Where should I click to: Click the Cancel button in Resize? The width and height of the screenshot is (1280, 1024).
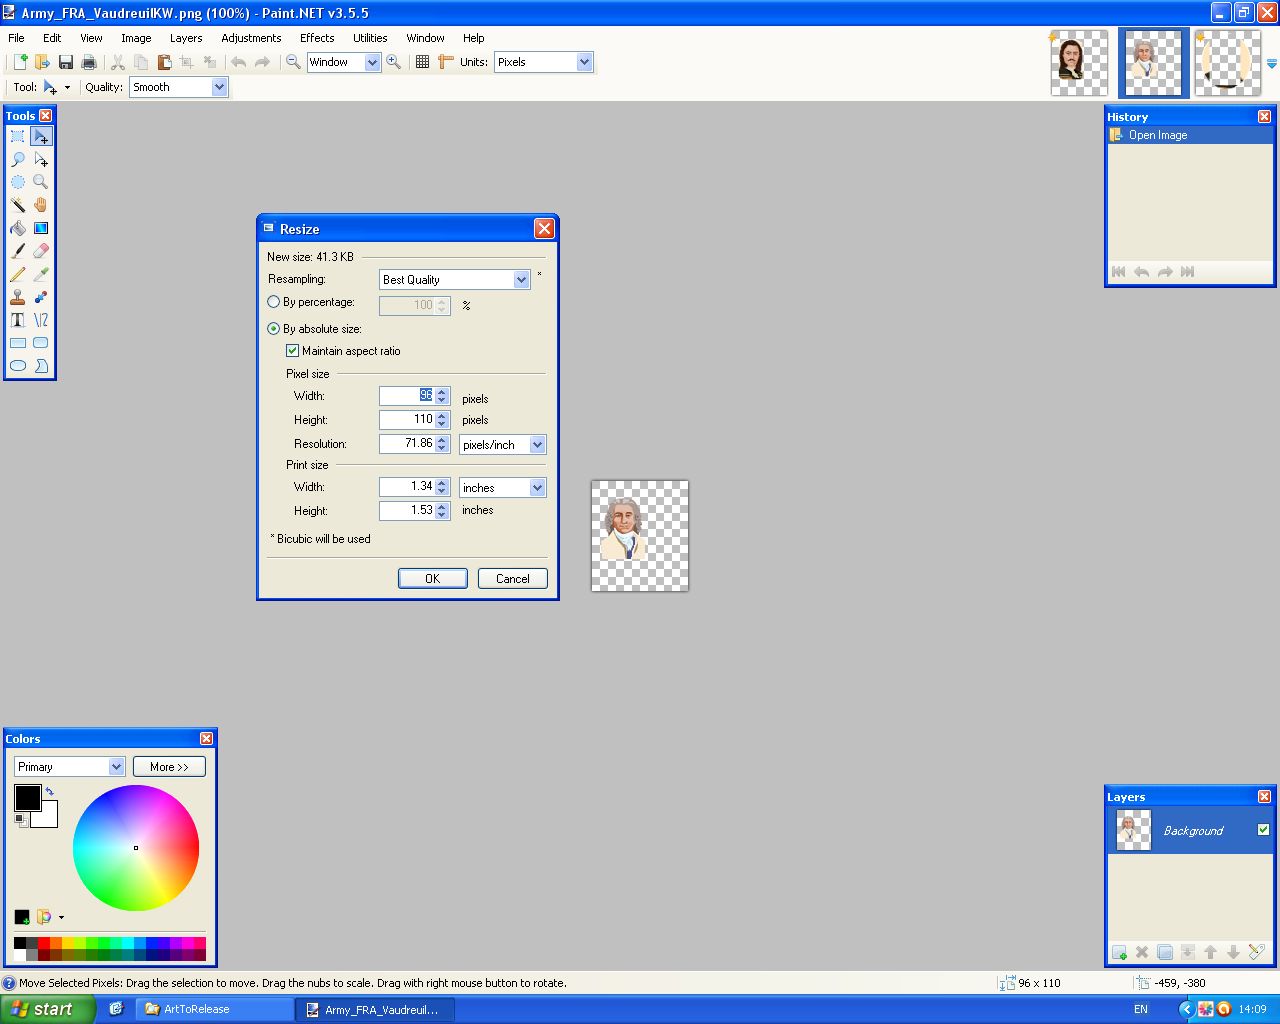point(512,579)
